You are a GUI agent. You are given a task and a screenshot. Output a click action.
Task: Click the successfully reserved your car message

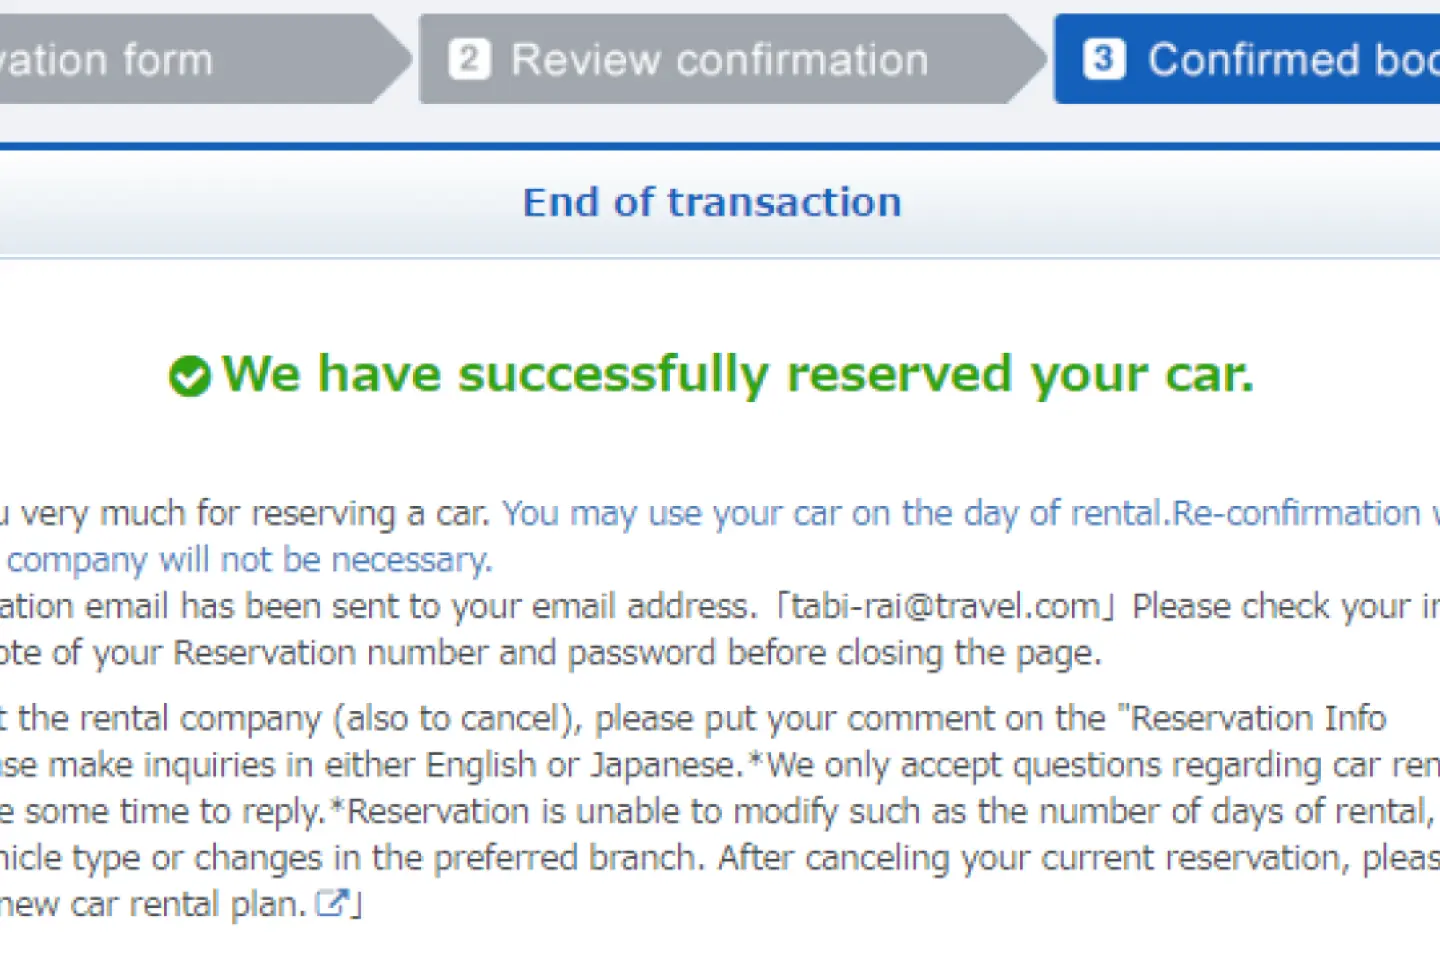pyautogui.click(x=737, y=375)
